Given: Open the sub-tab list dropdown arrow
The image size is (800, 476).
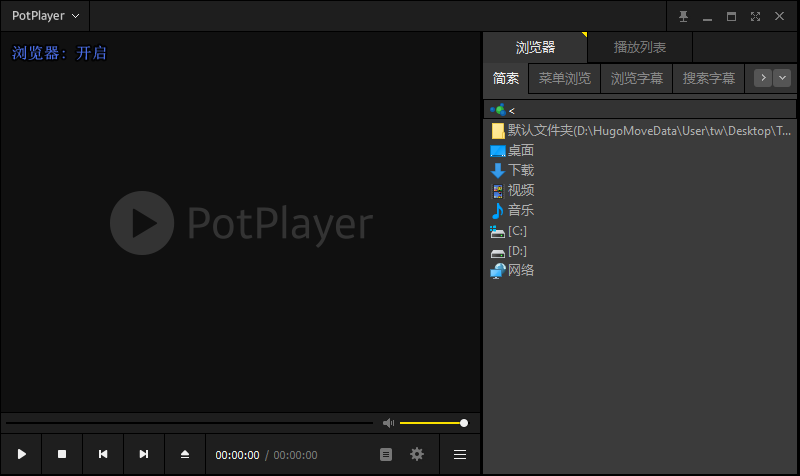Looking at the screenshot, I should (782, 78).
